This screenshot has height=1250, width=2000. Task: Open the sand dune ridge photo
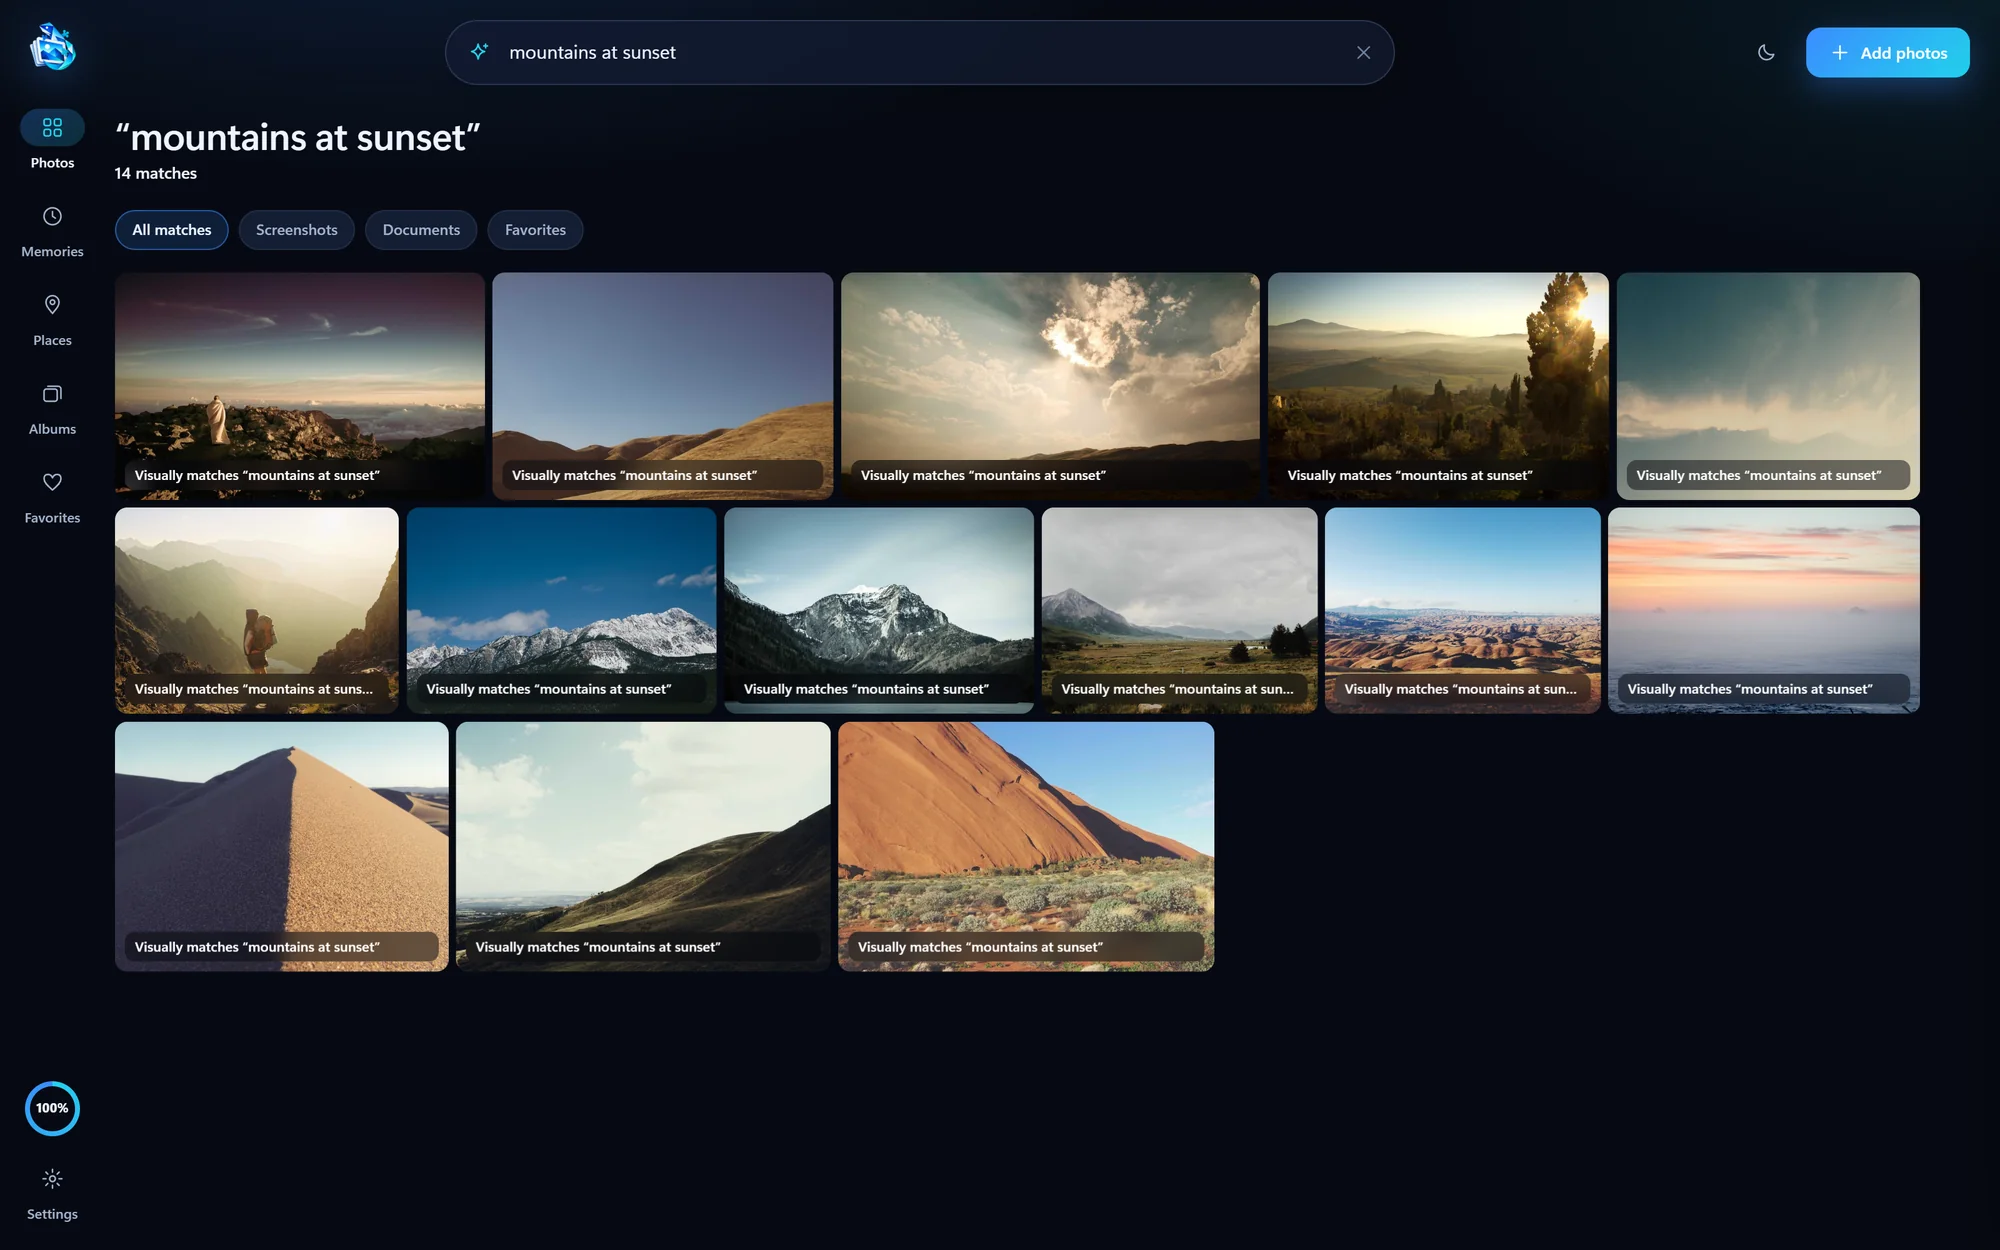(x=282, y=846)
